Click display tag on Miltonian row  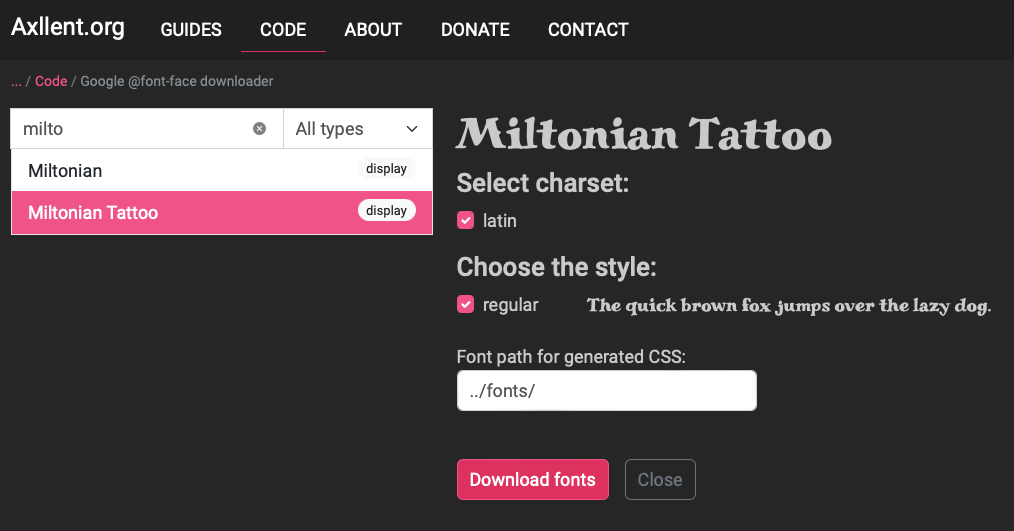pos(386,168)
